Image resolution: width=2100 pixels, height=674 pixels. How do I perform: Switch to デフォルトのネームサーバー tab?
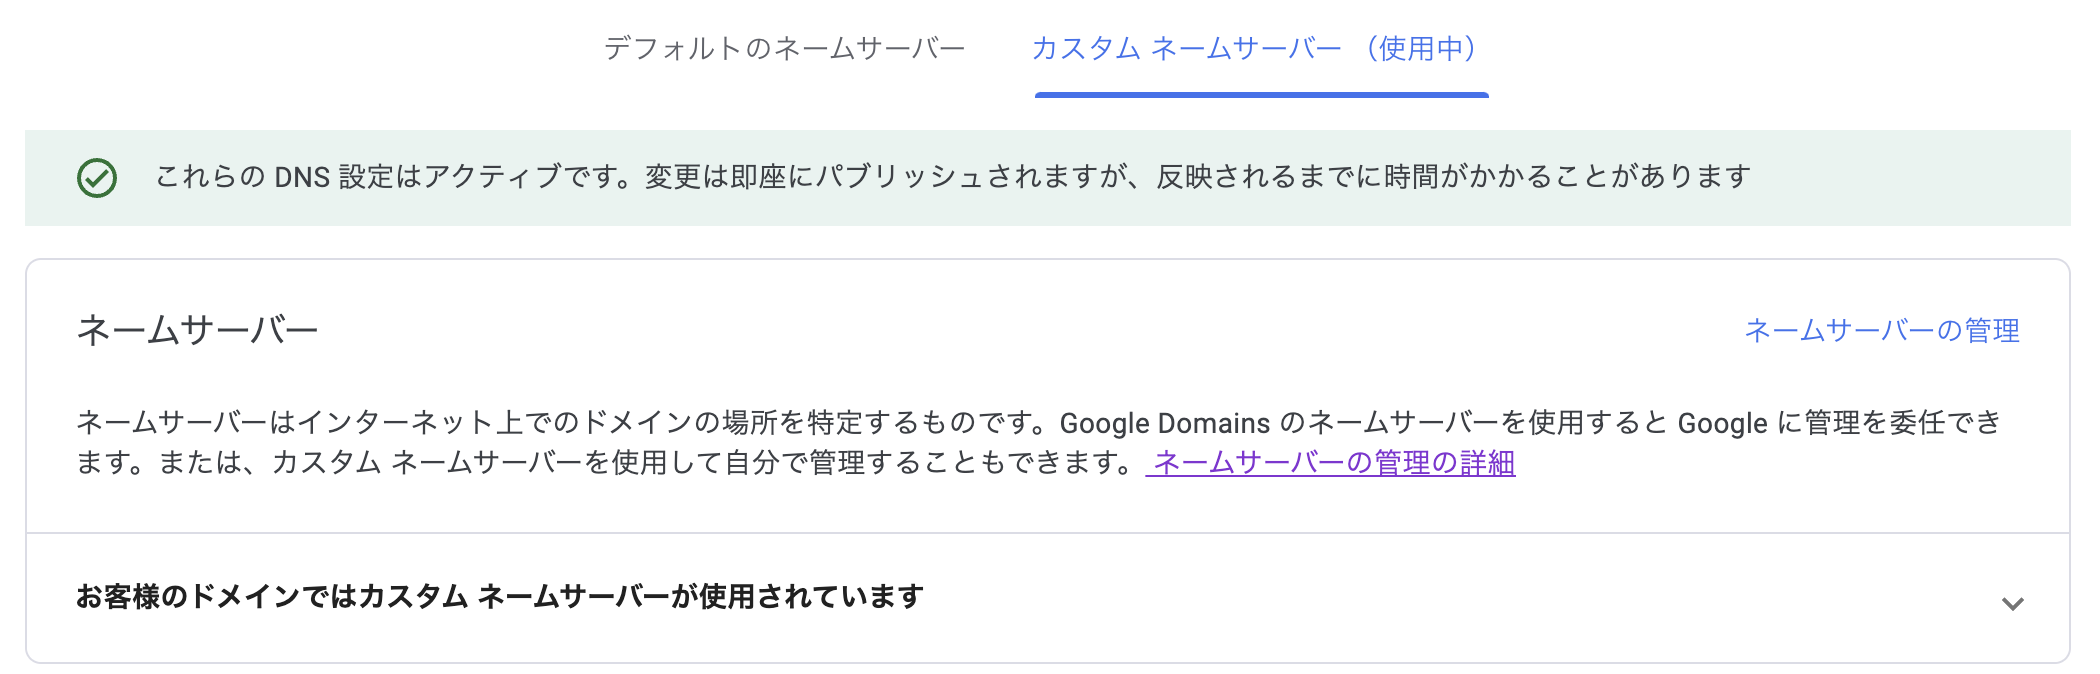point(784,48)
